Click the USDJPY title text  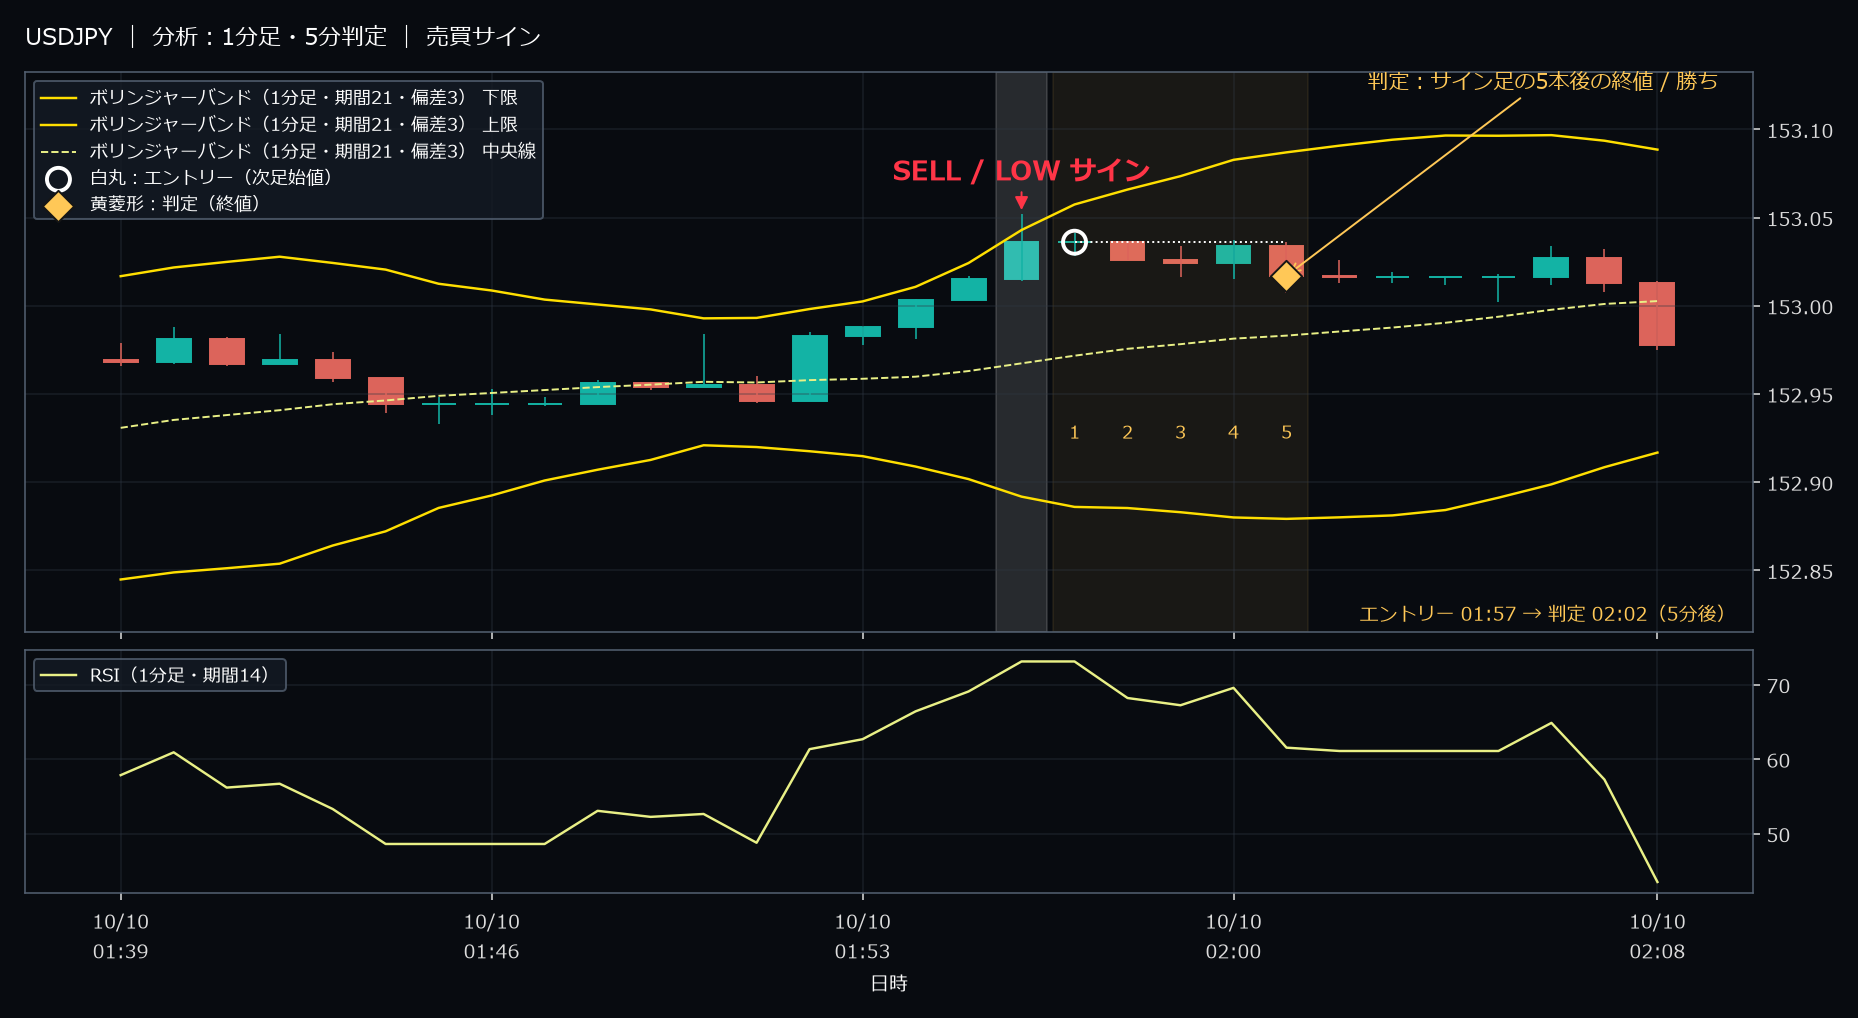tap(69, 37)
